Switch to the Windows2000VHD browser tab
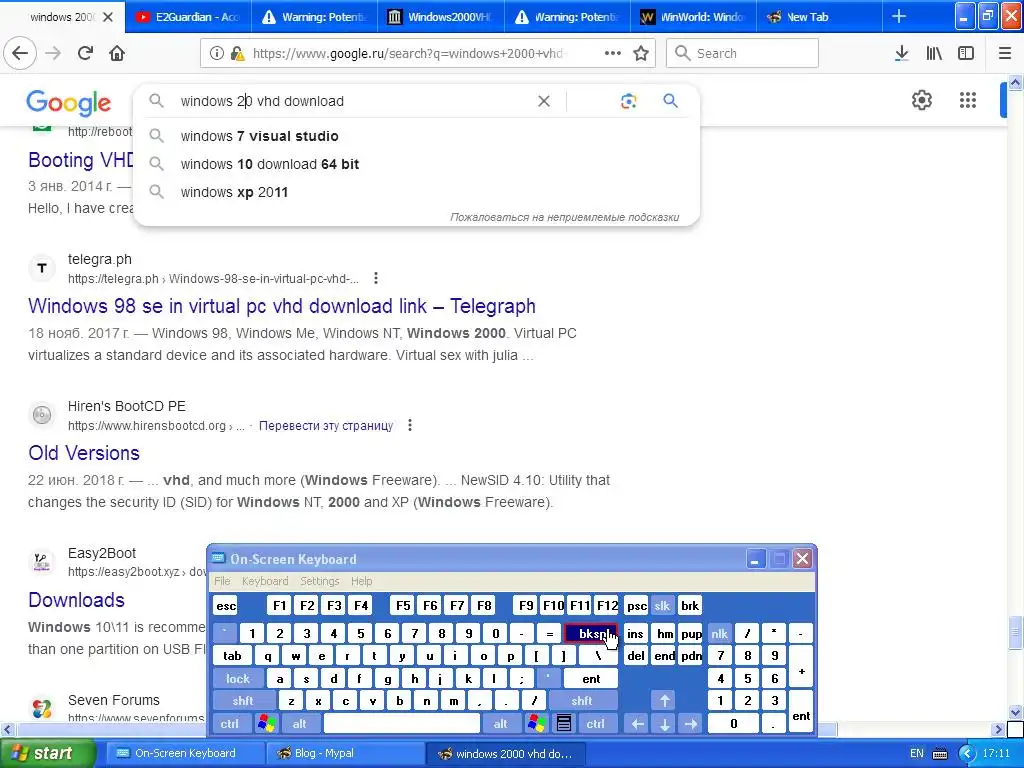 tap(440, 17)
